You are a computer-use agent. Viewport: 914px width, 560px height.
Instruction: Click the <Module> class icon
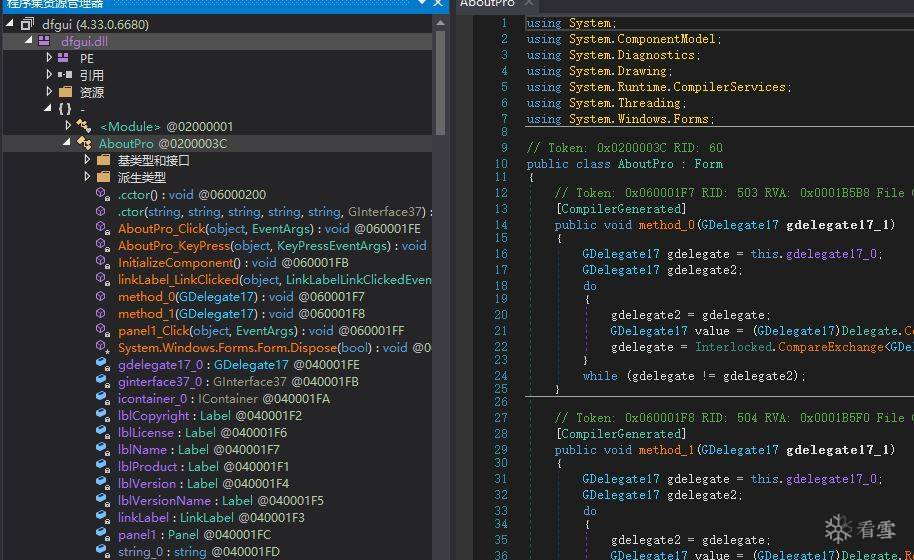tap(84, 126)
